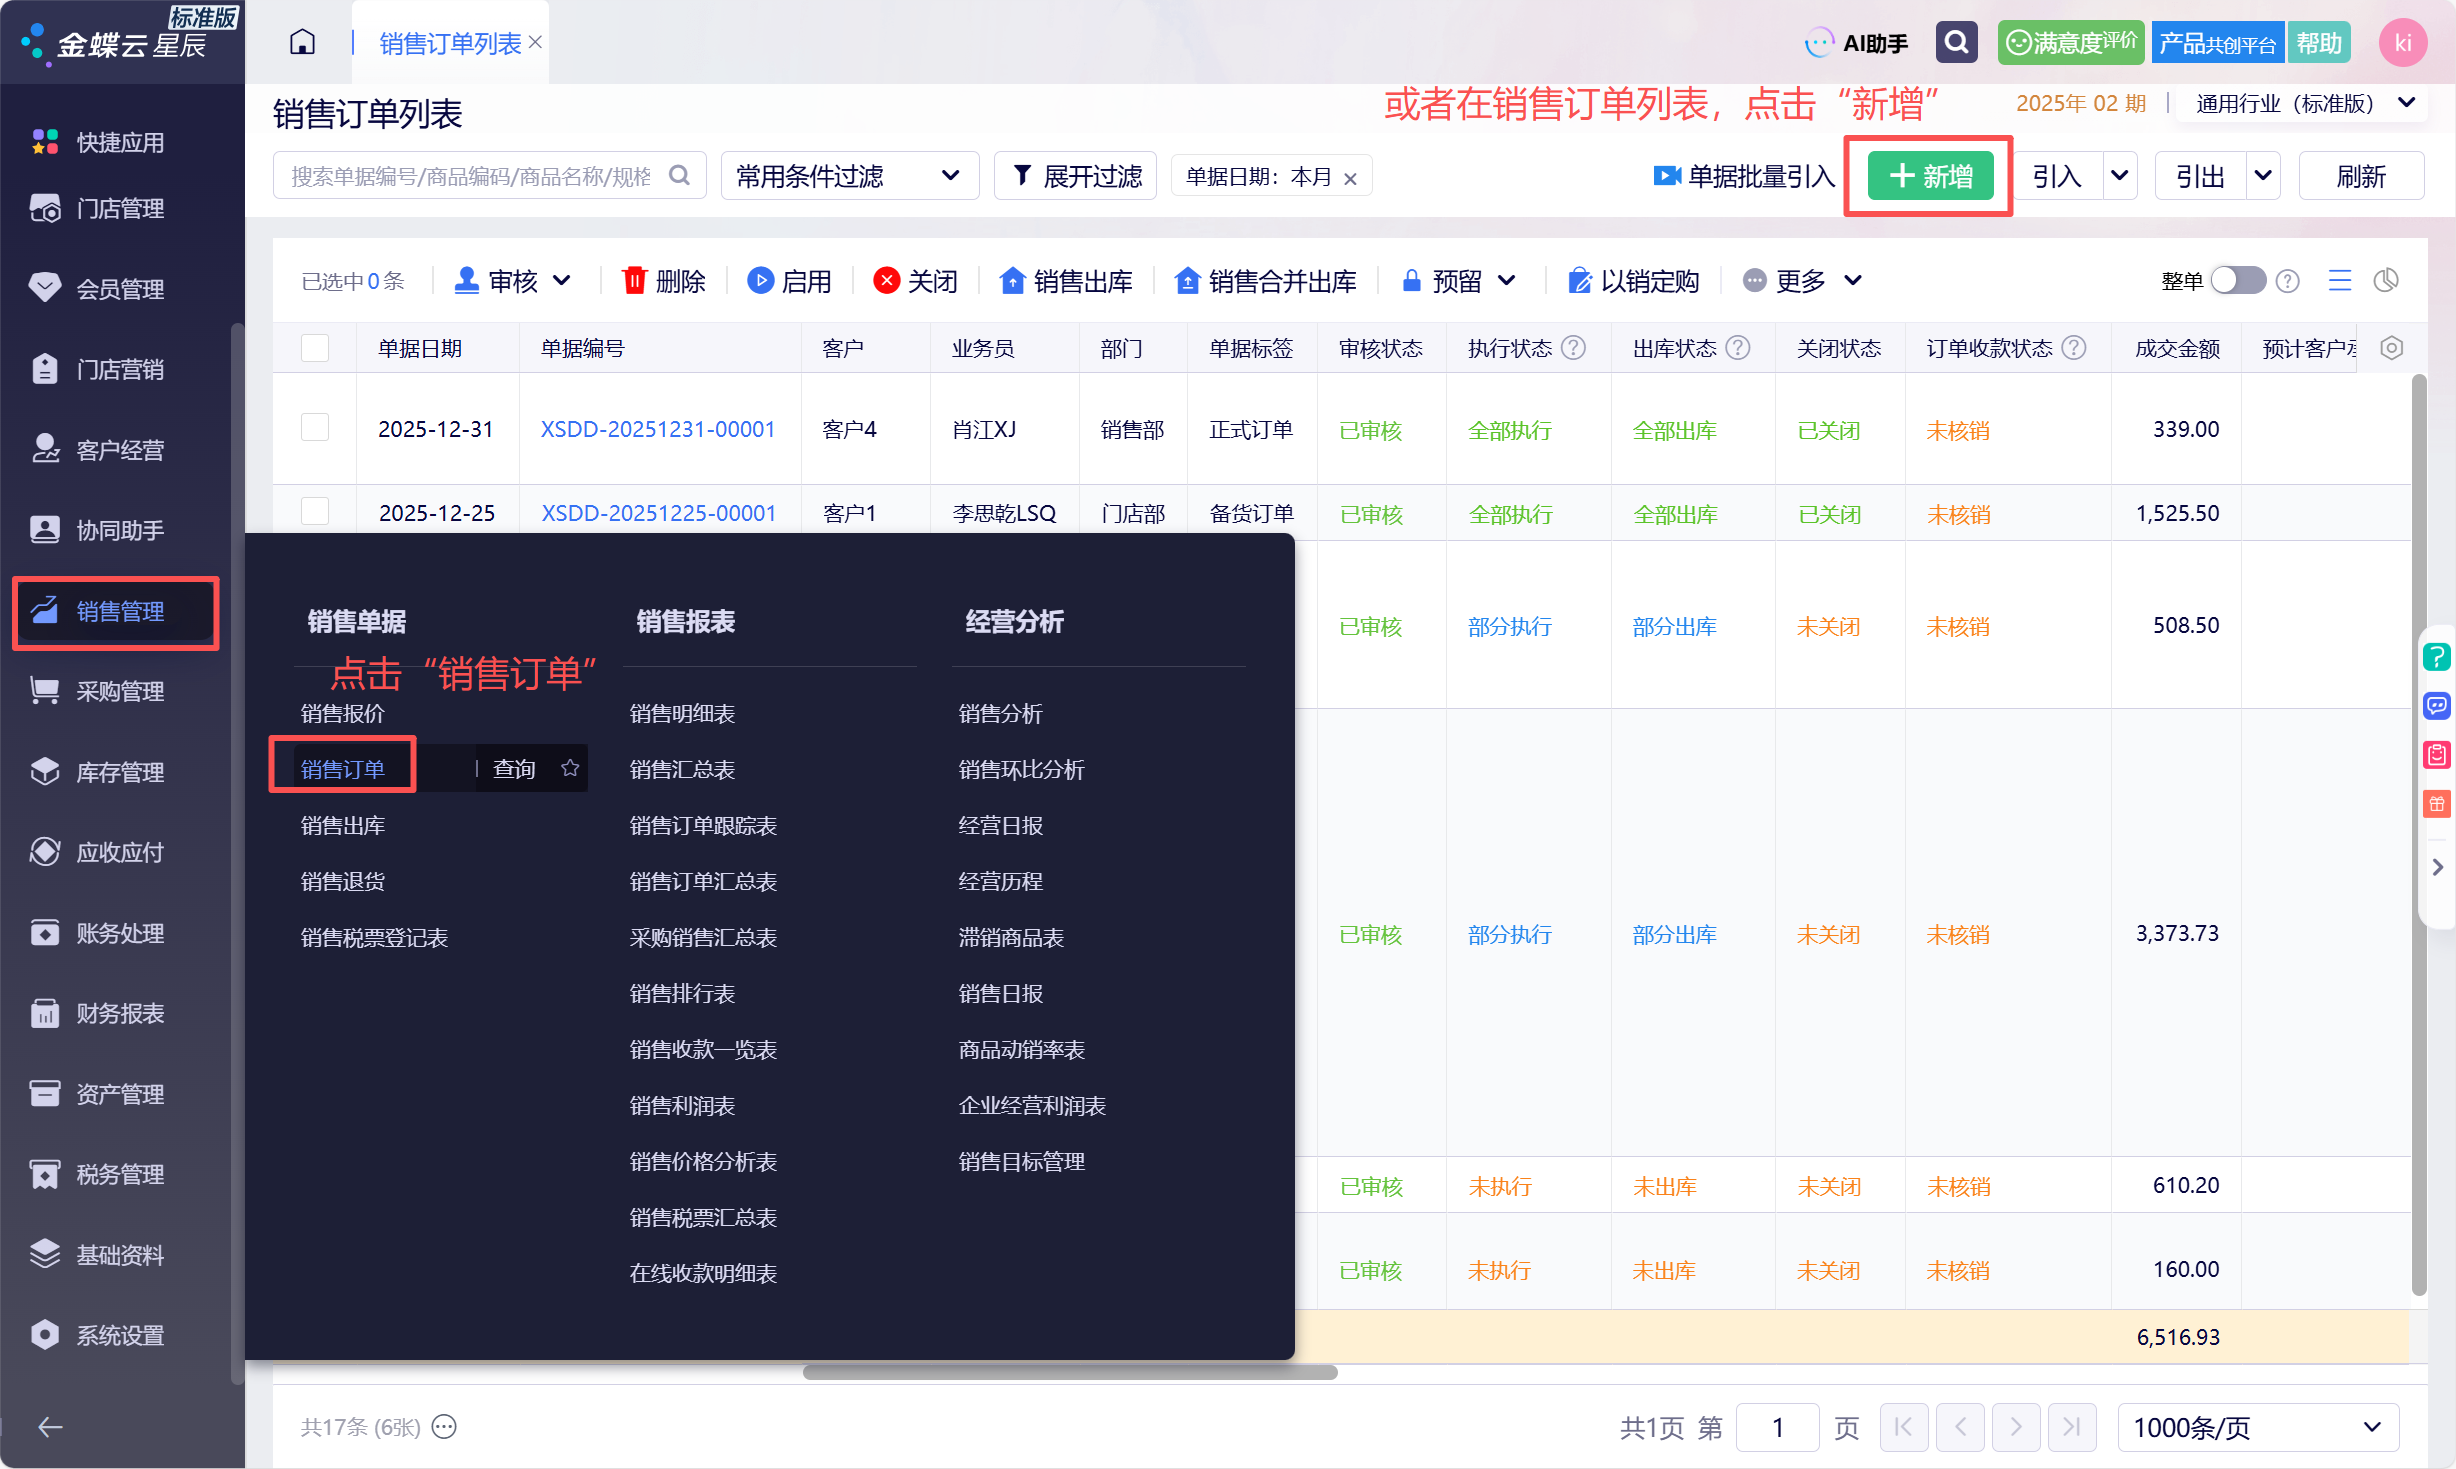The height and width of the screenshot is (1469, 2456).
Task: Click the 以销定购 toolbar item
Action: pyautogui.click(x=1634, y=281)
